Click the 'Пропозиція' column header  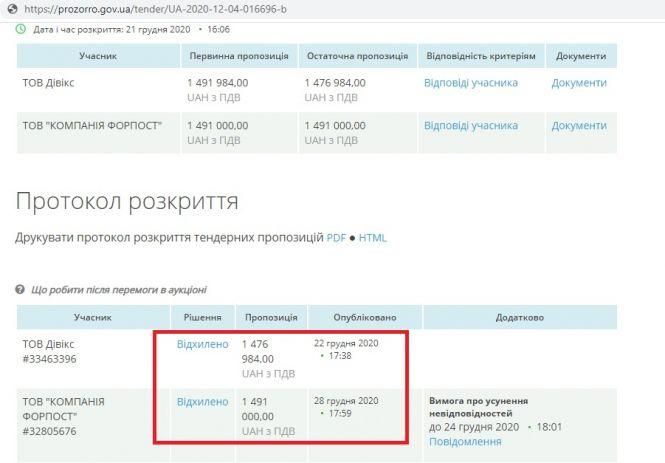click(x=271, y=317)
